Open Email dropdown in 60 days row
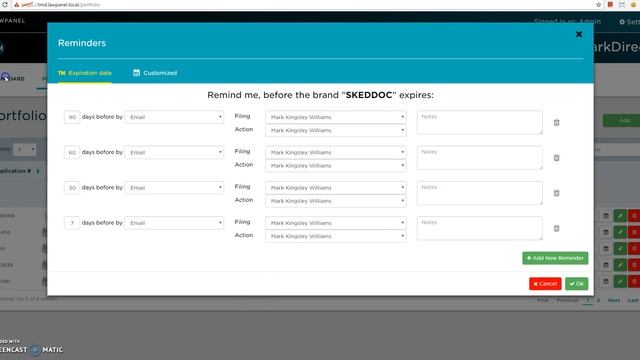This screenshot has width=640, height=360. [x=174, y=152]
